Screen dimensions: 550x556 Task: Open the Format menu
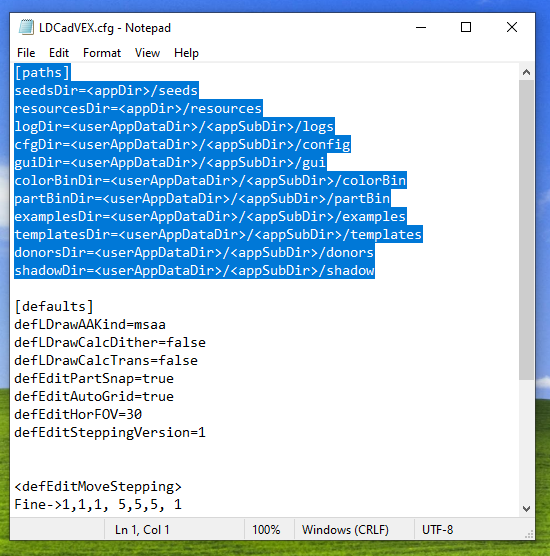click(102, 53)
